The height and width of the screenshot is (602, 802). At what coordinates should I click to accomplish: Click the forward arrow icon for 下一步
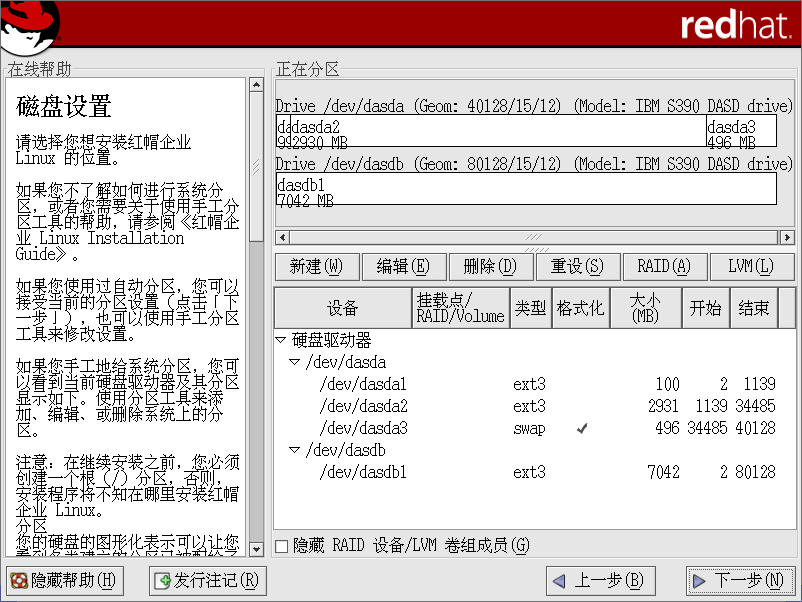point(699,581)
